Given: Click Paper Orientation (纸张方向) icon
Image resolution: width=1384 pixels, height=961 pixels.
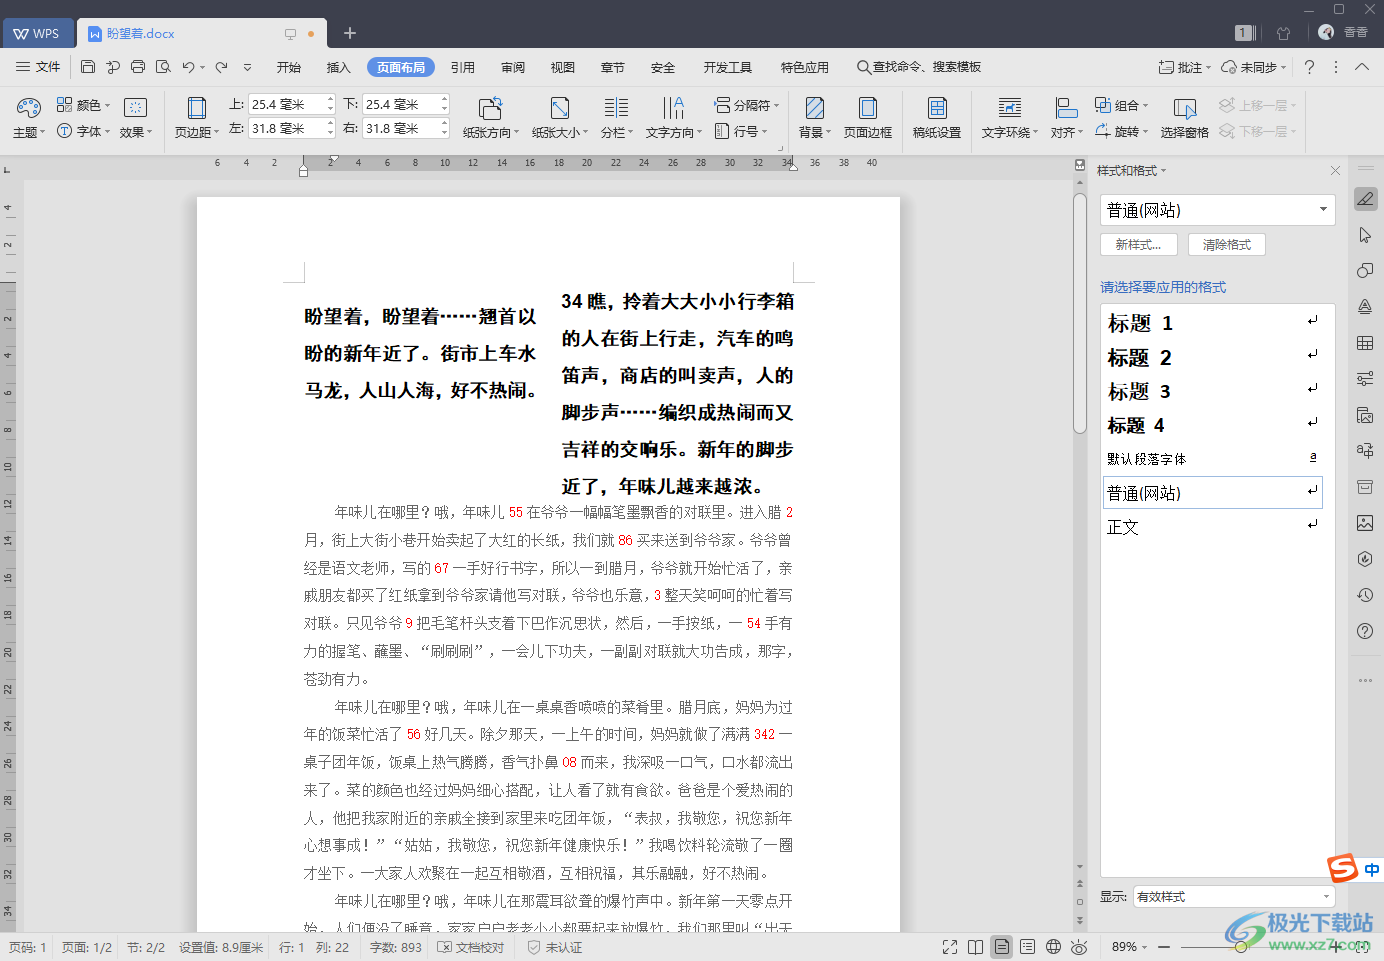Looking at the screenshot, I should pyautogui.click(x=490, y=108).
